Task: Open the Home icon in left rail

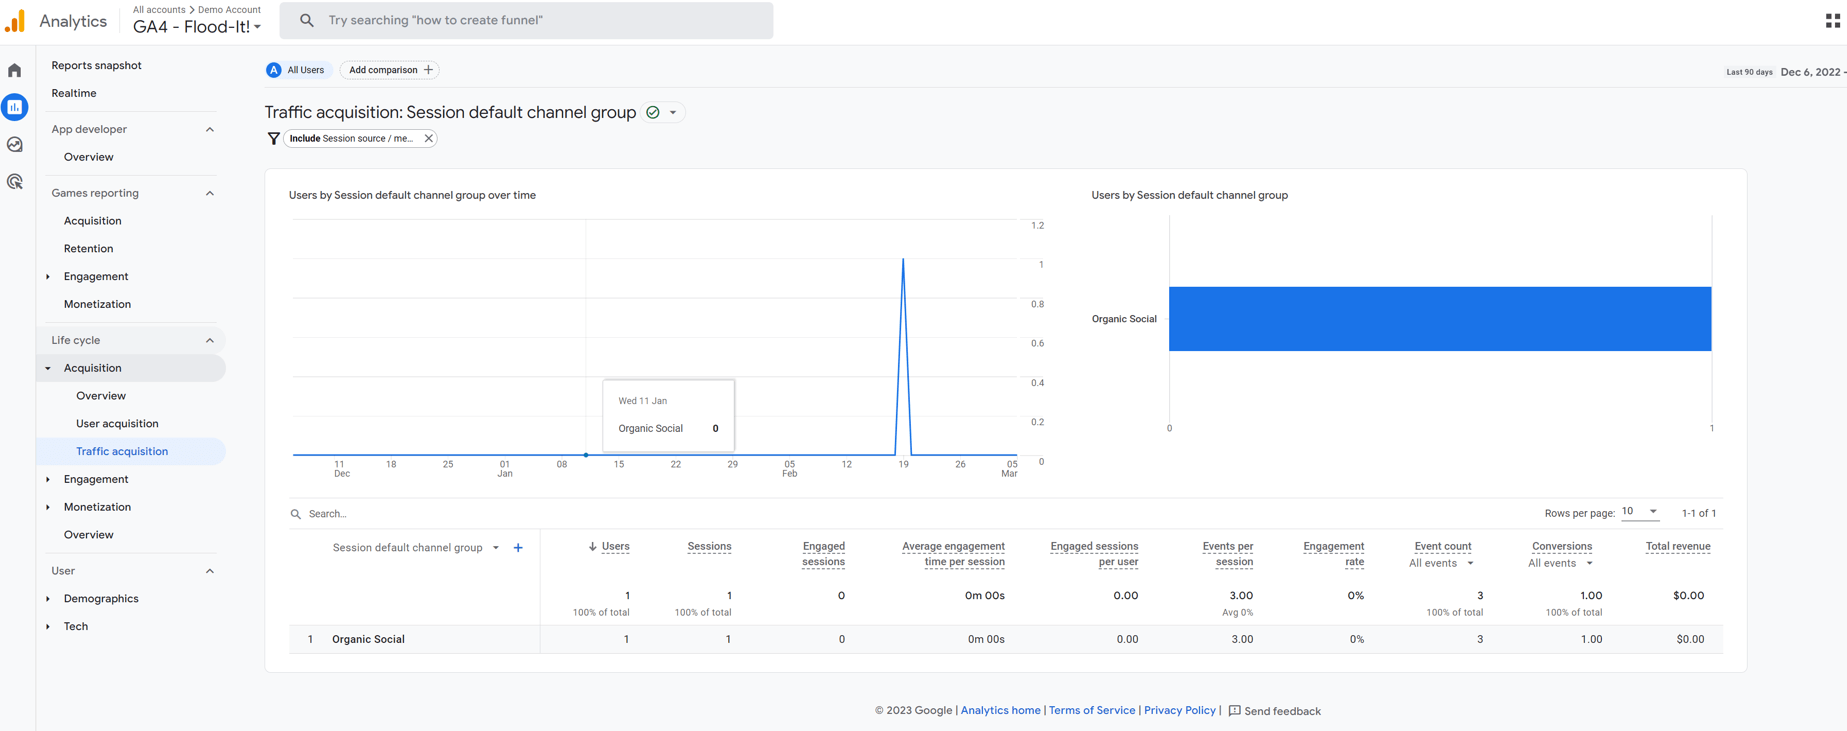Action: (x=15, y=70)
